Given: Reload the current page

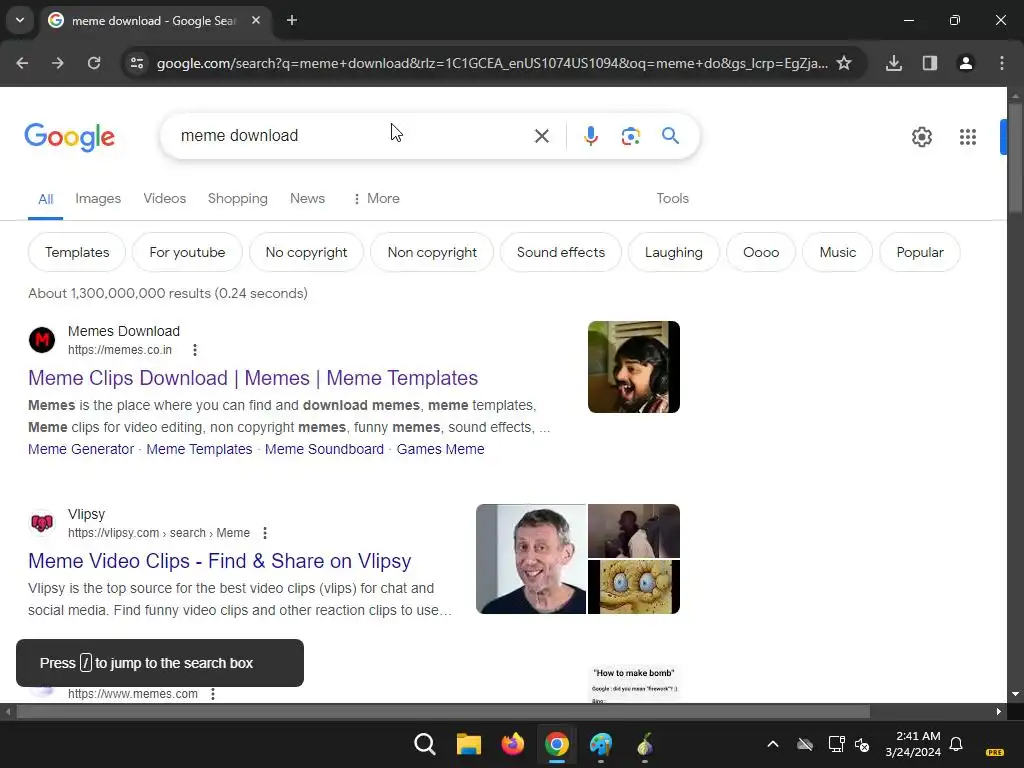Looking at the screenshot, I should click(x=94, y=63).
